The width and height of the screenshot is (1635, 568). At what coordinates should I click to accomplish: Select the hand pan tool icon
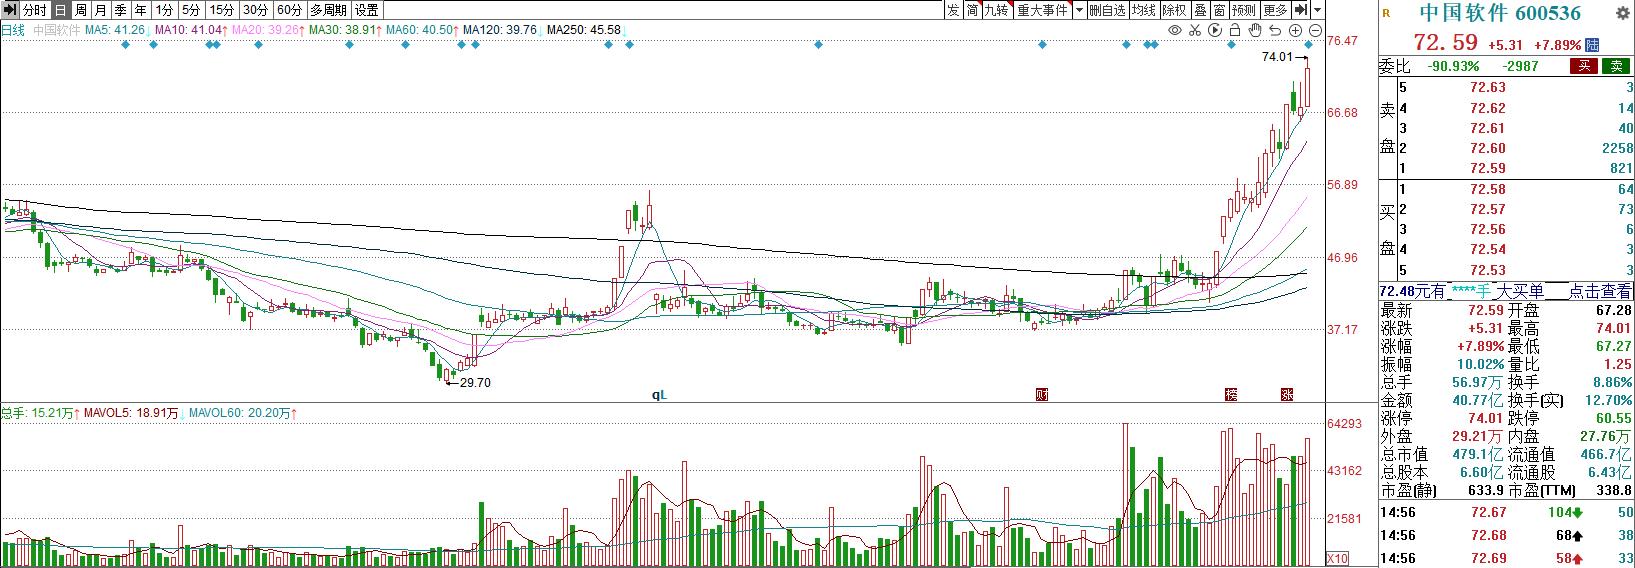(x=1255, y=31)
